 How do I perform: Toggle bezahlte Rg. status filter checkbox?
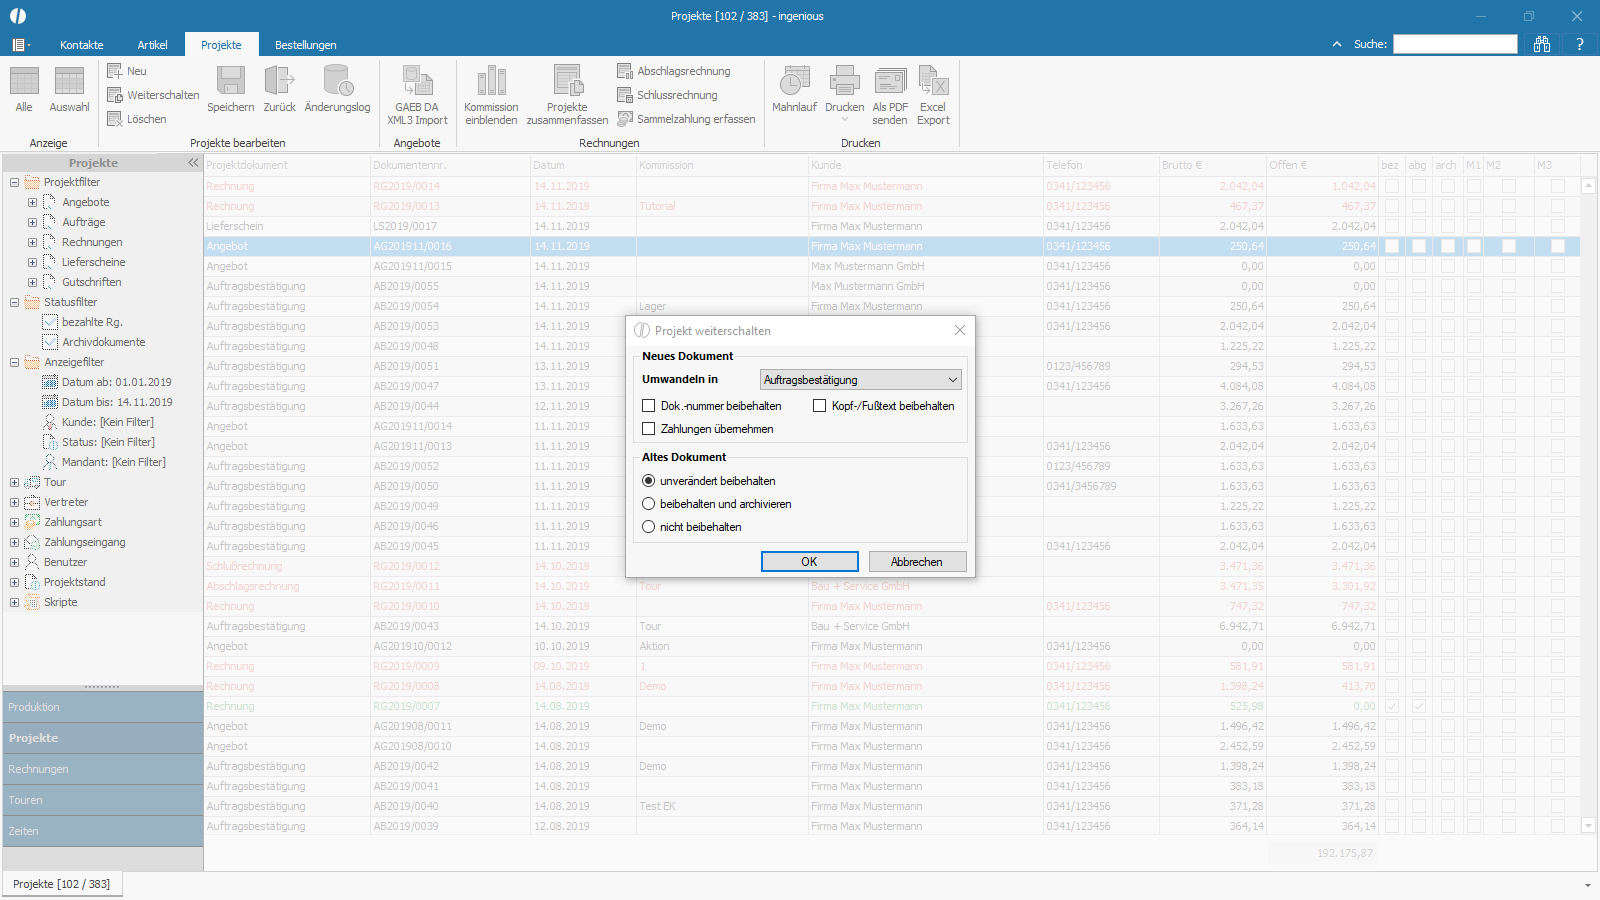(50, 322)
